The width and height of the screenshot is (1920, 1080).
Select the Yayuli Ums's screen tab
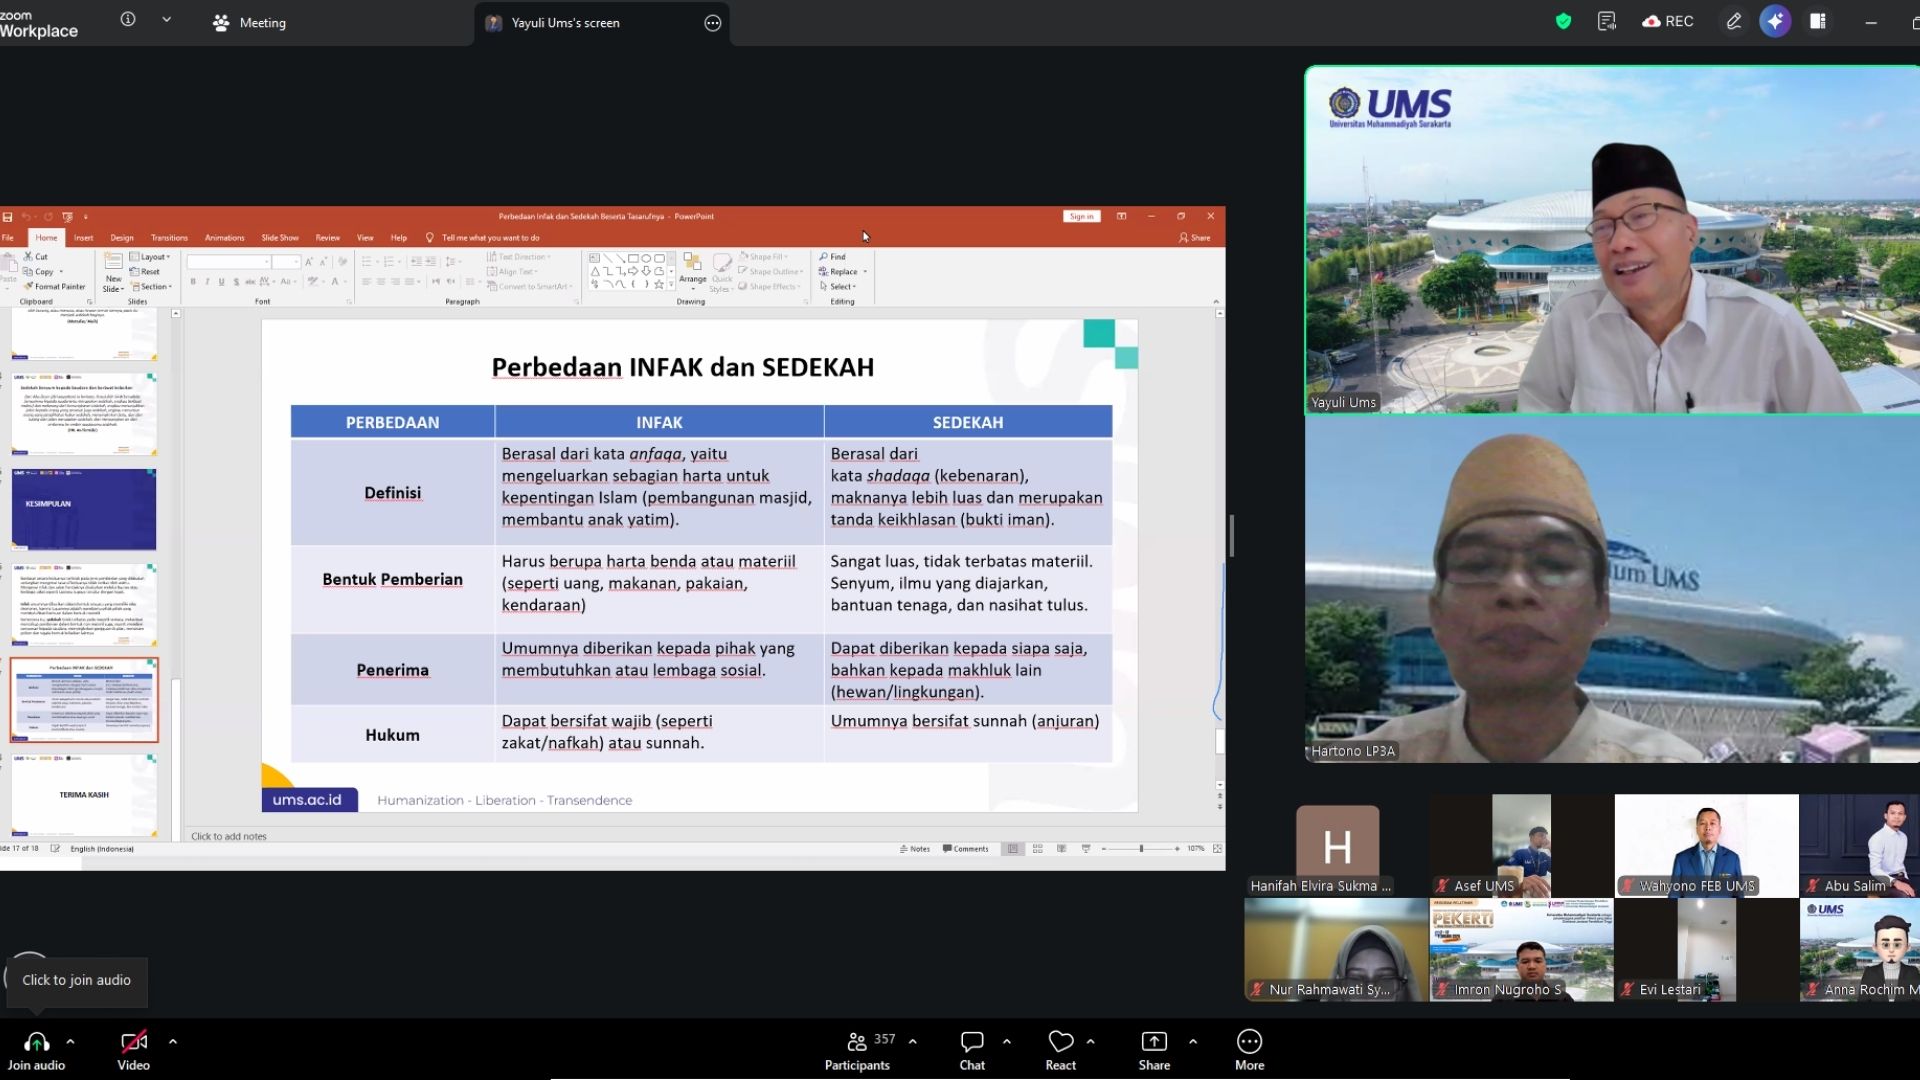pyautogui.click(x=565, y=22)
